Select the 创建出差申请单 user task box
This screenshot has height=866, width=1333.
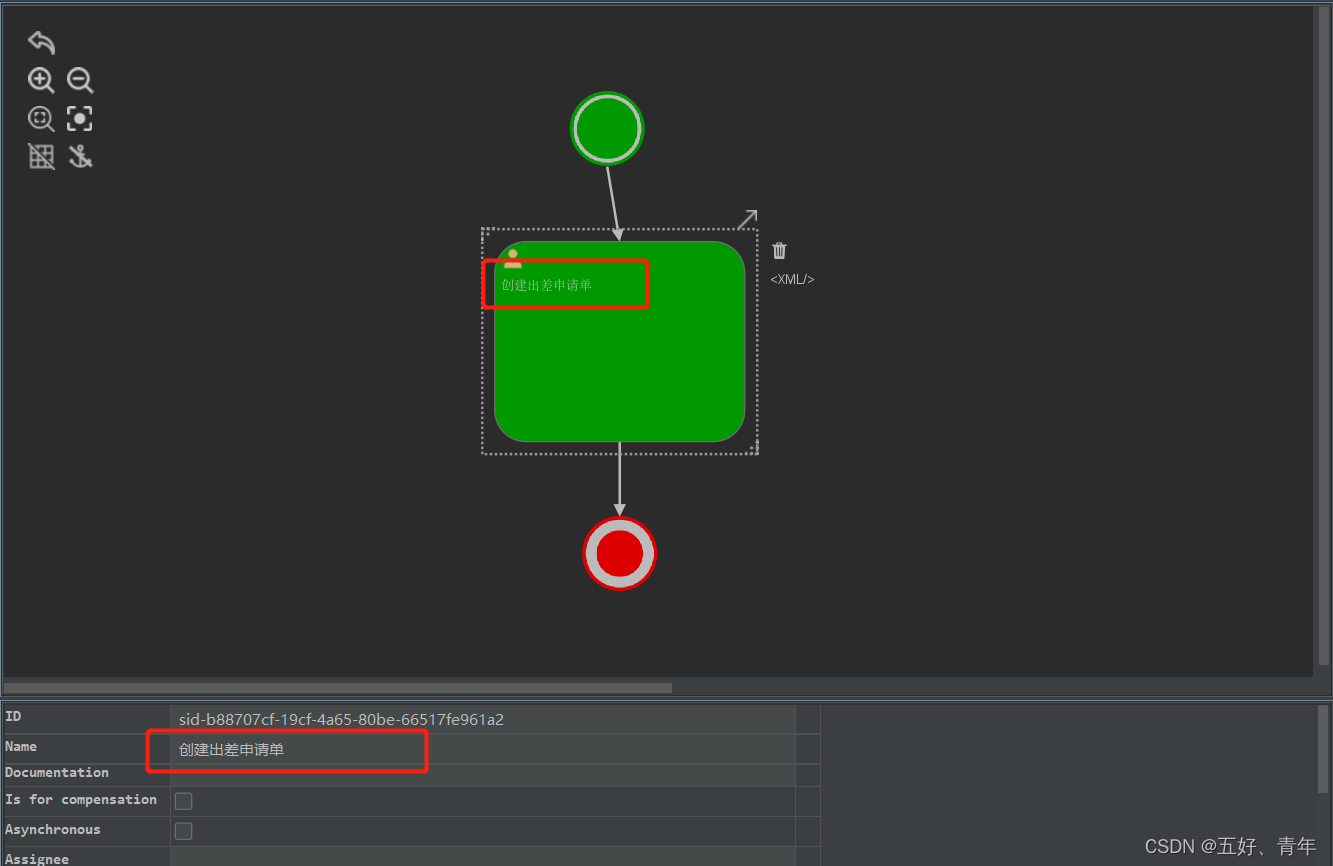[x=620, y=341]
